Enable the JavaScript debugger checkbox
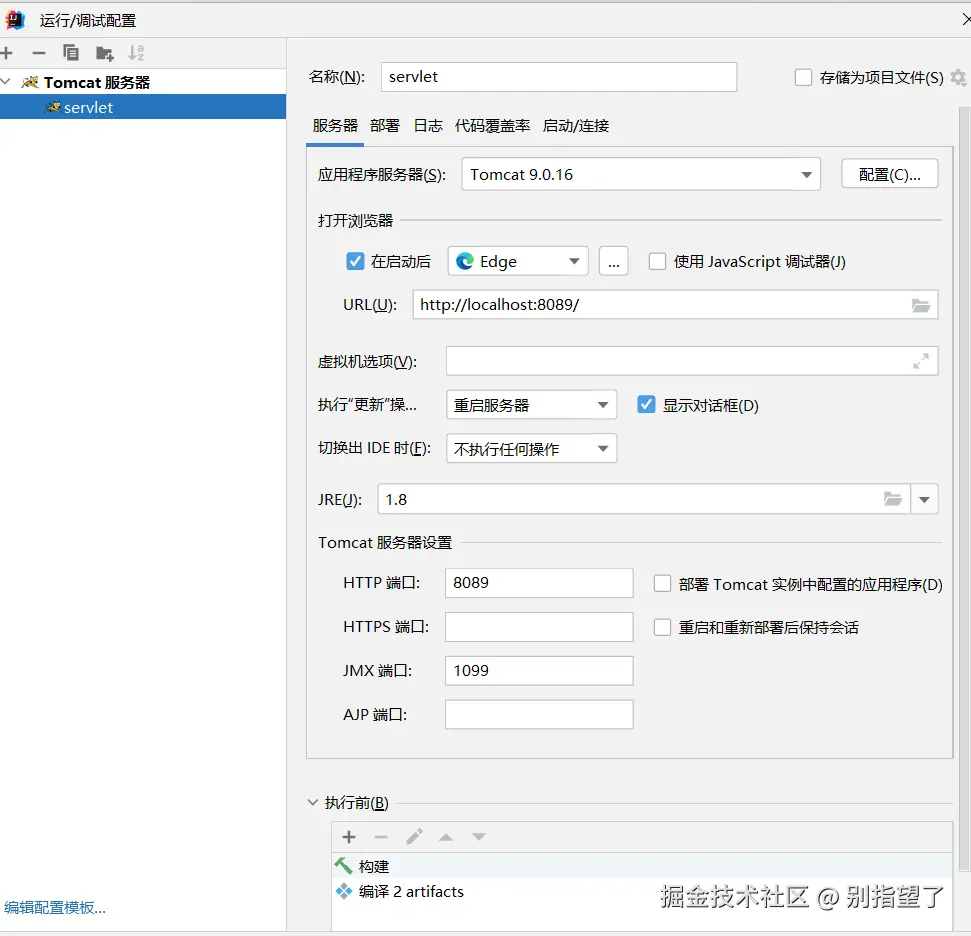 (657, 261)
